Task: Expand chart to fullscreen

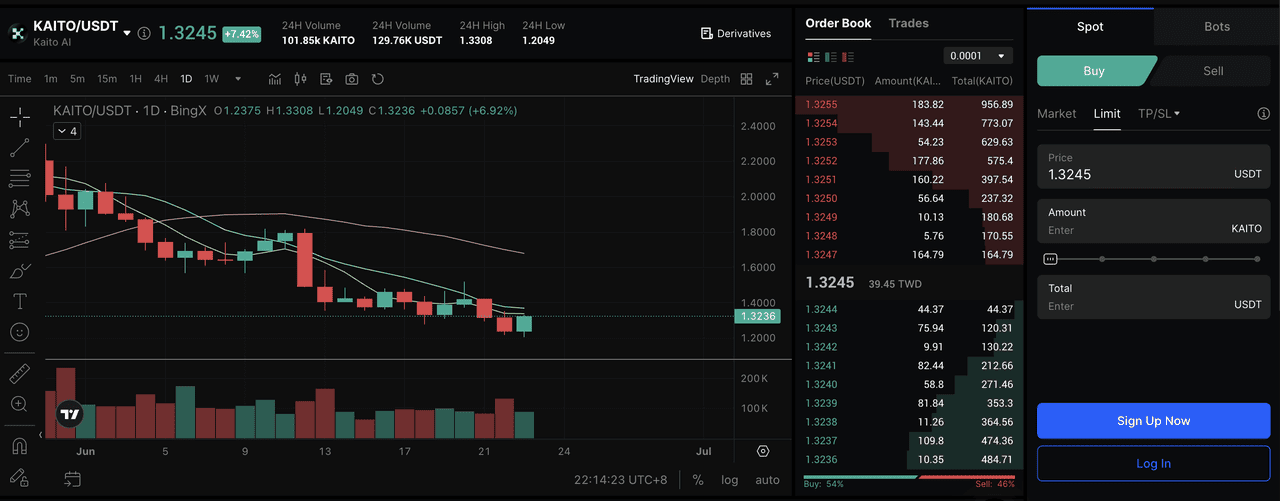Action: 772,79
